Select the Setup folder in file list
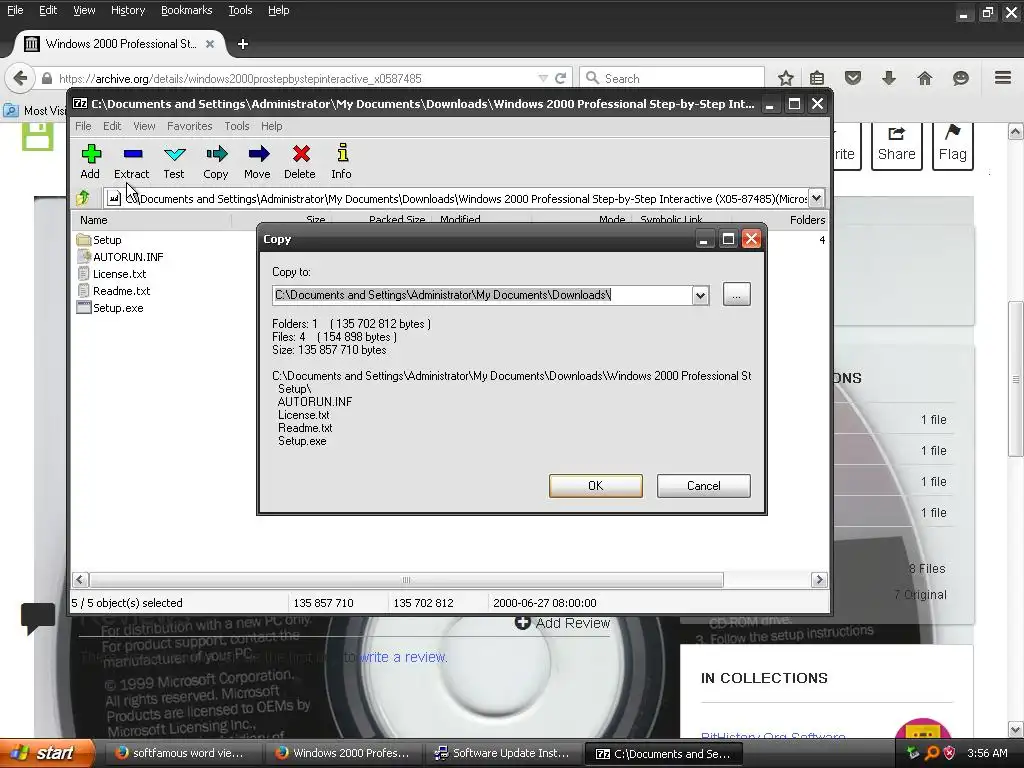Image resolution: width=1024 pixels, height=768 pixels. pos(100,240)
